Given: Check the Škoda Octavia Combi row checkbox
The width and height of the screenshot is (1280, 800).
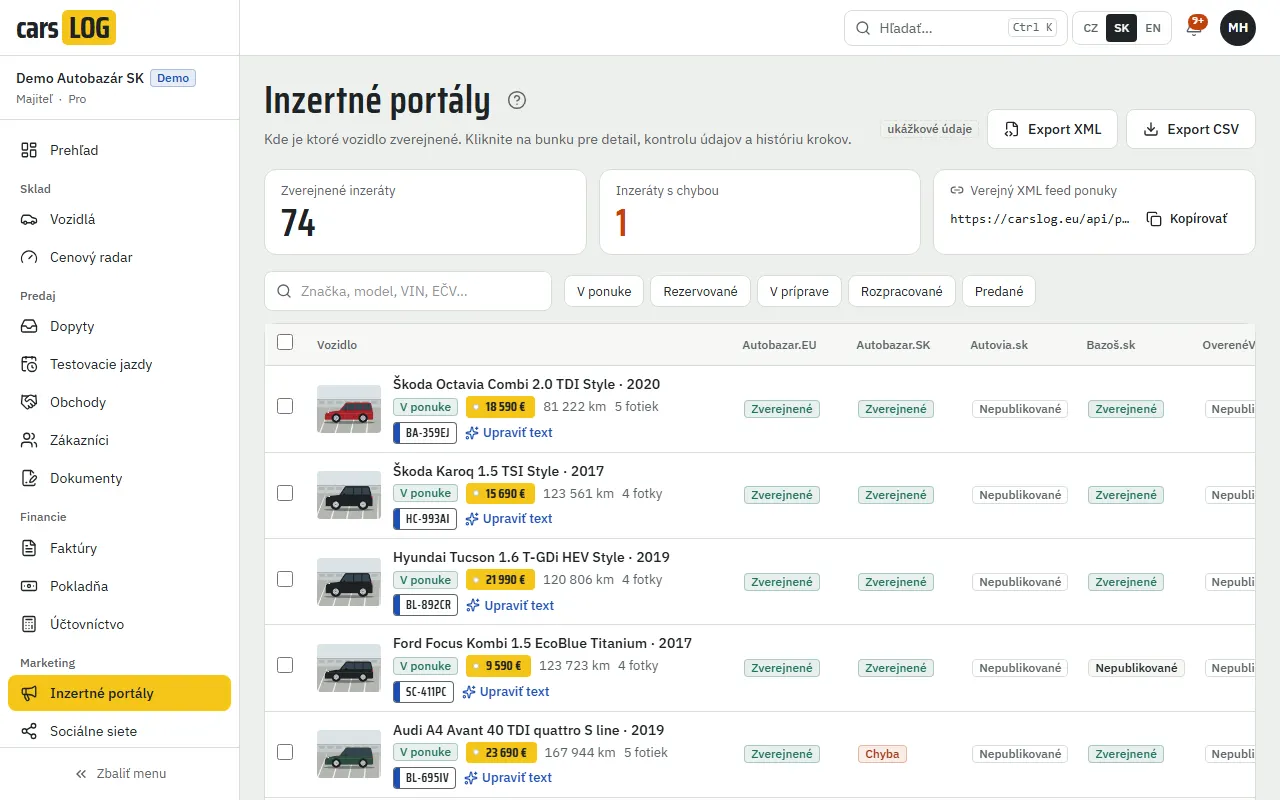Looking at the screenshot, I should point(285,406).
